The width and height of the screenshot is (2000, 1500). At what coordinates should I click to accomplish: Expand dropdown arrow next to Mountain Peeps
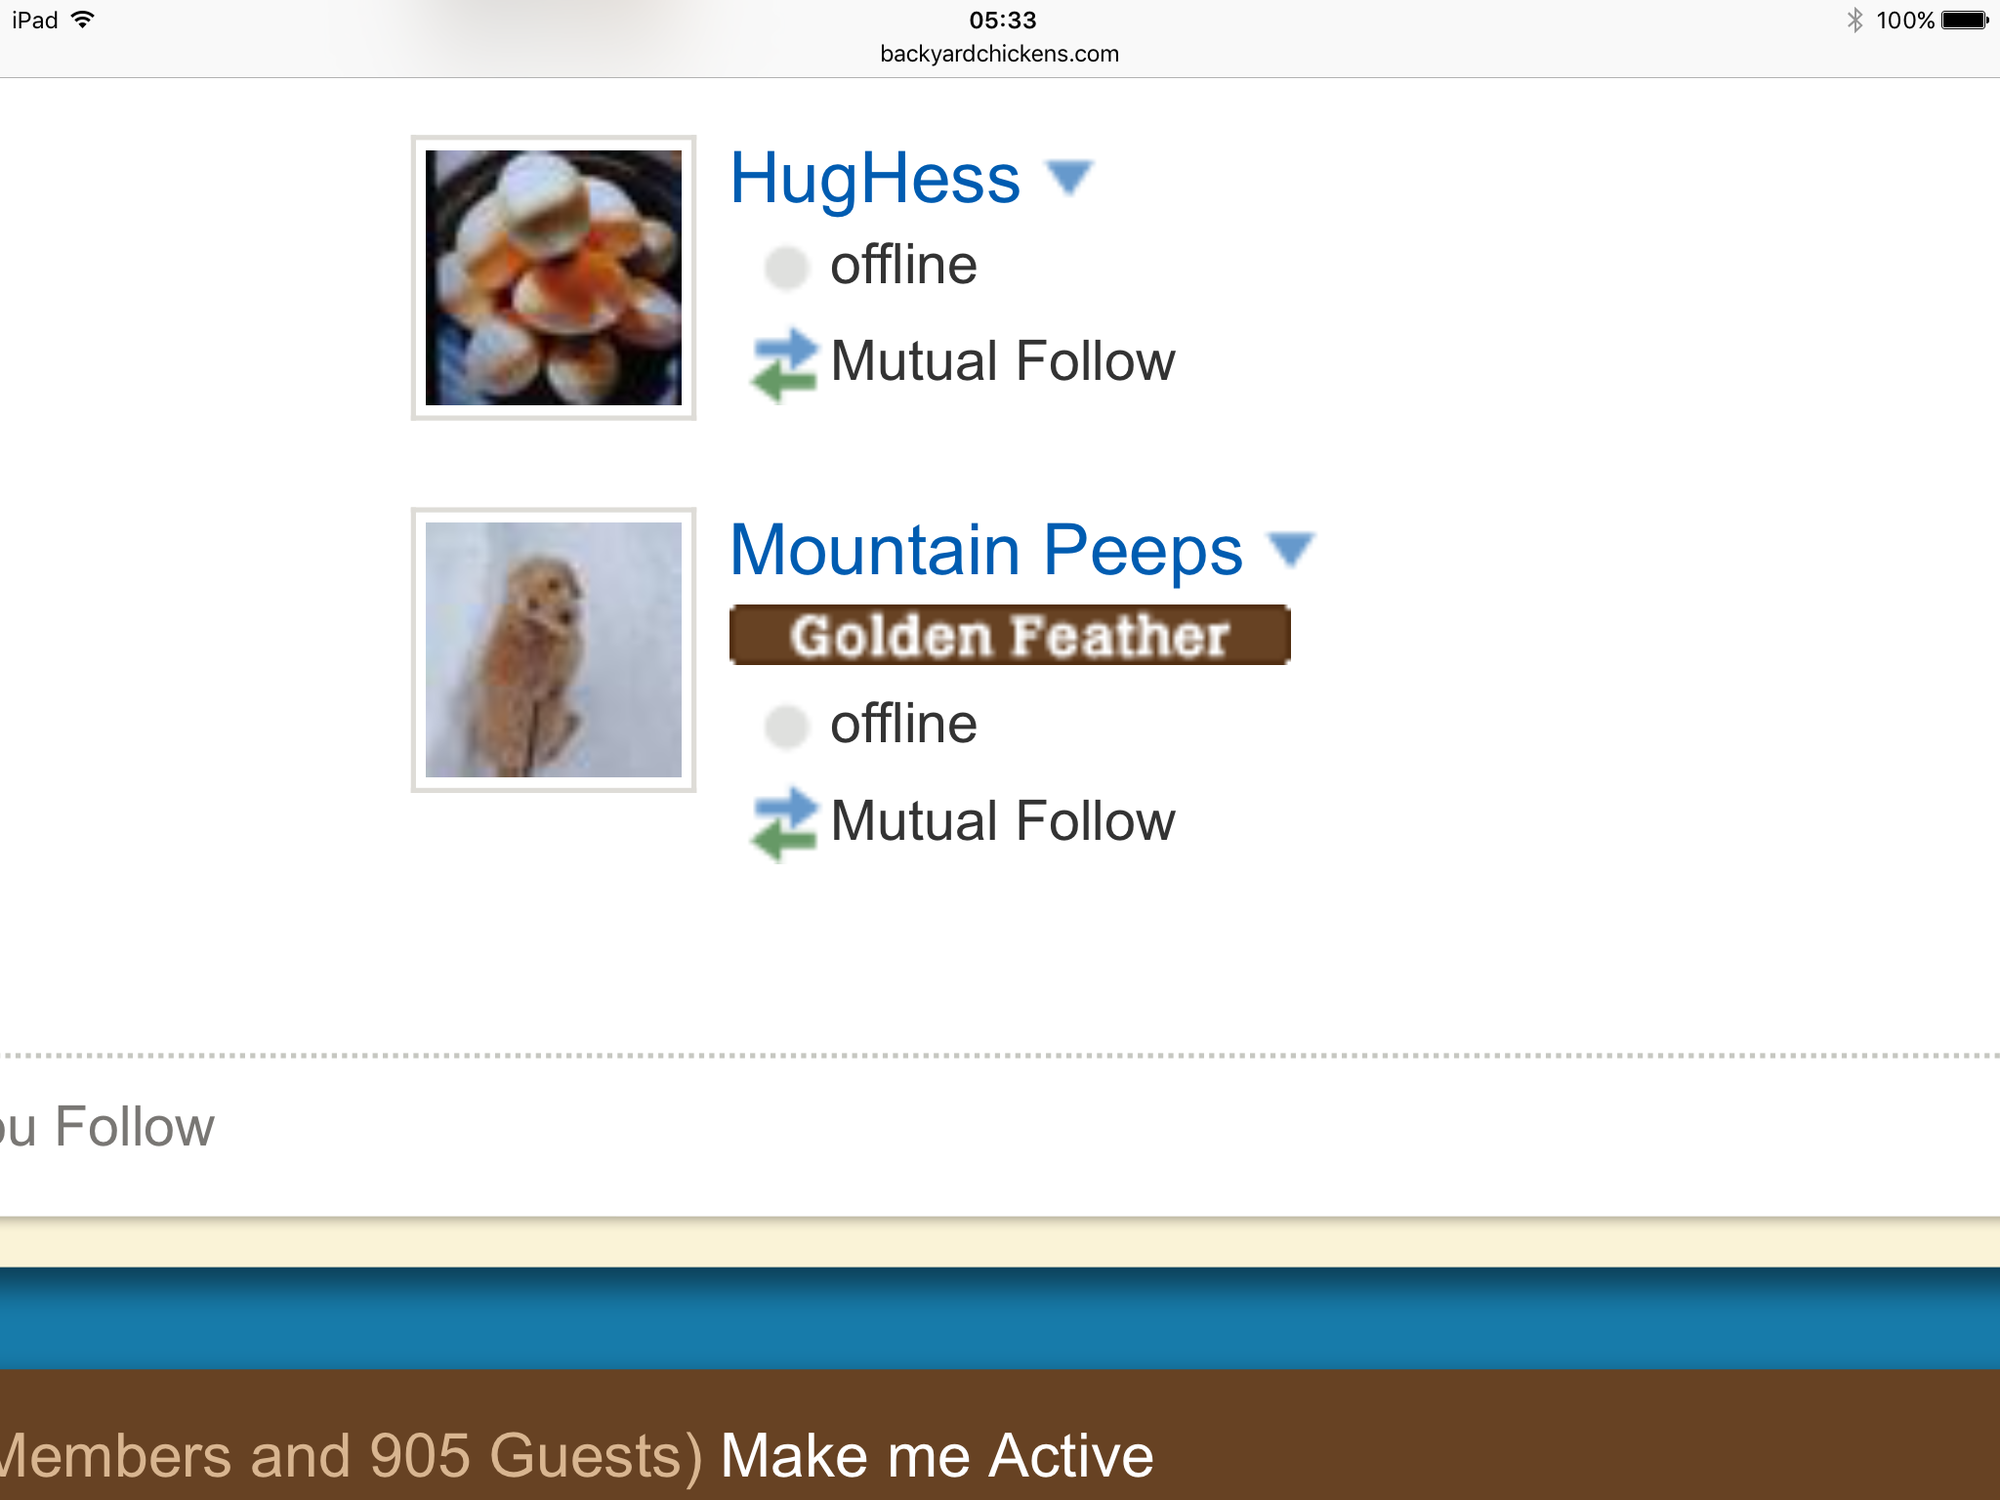tap(1291, 549)
